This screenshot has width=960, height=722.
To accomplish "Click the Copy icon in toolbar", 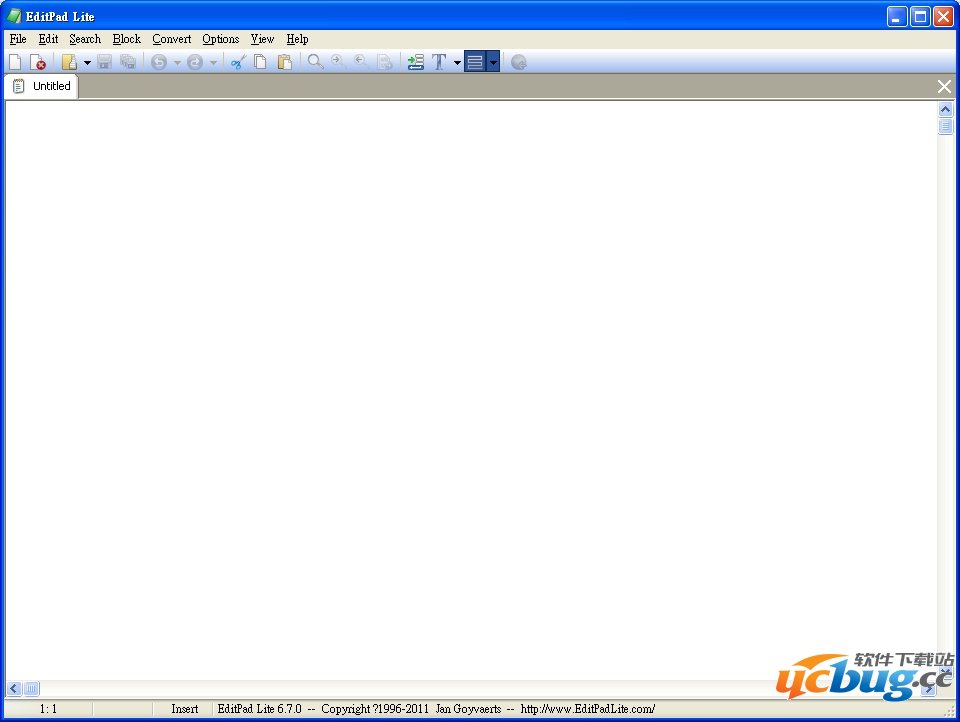I will (260, 62).
